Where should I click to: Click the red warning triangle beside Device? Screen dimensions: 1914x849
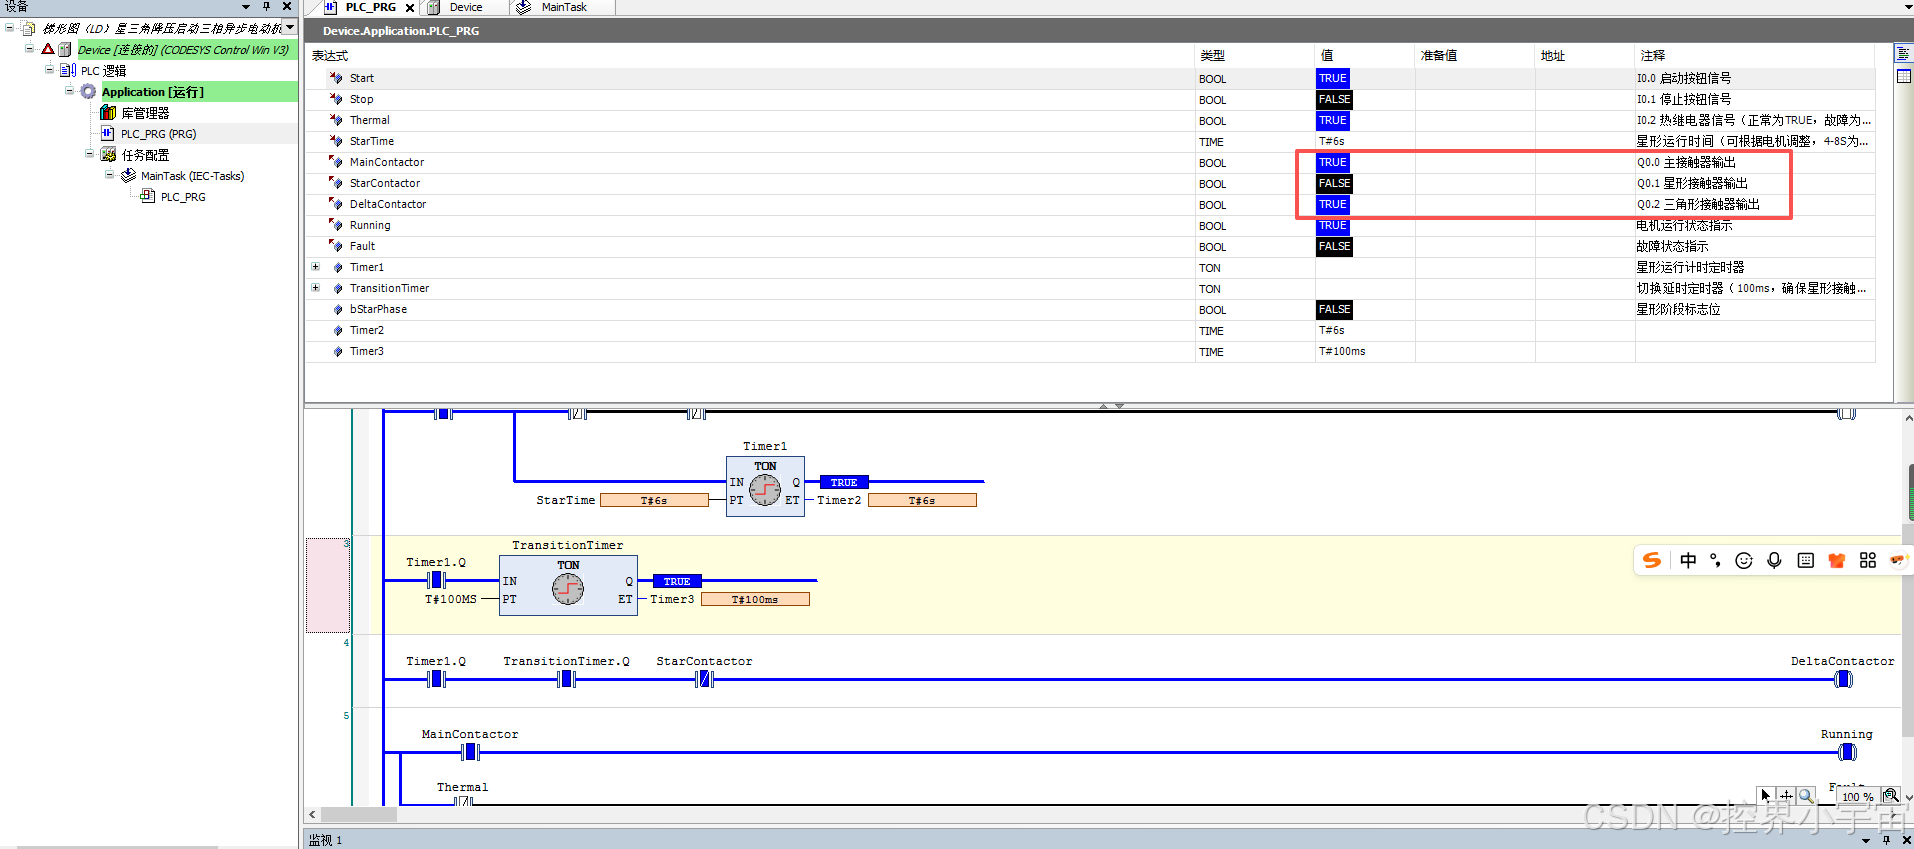tap(47, 49)
